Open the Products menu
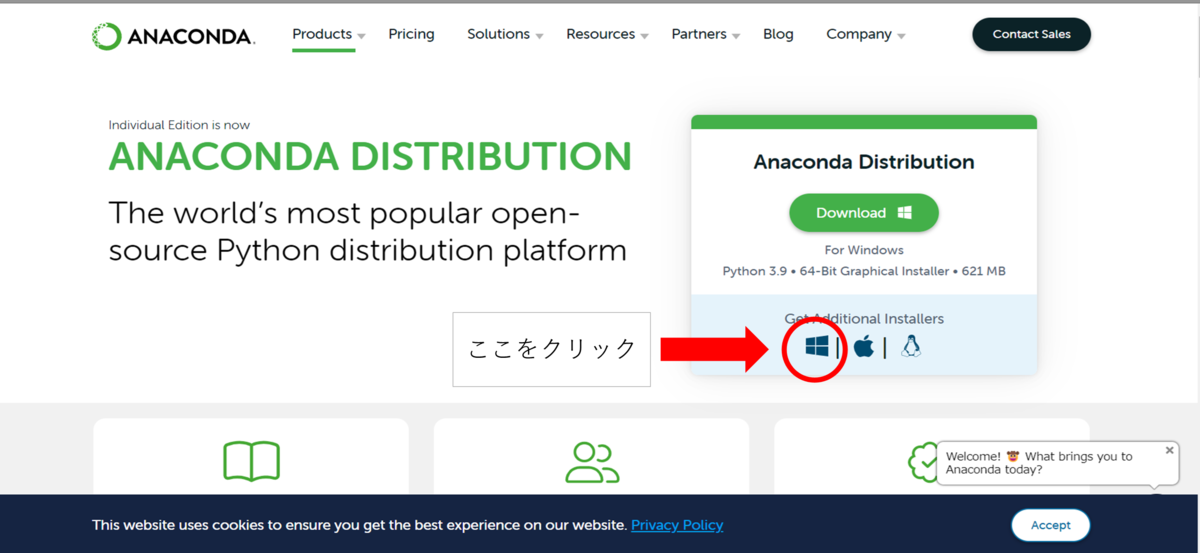Viewport: 1200px width, 553px height. (x=322, y=34)
